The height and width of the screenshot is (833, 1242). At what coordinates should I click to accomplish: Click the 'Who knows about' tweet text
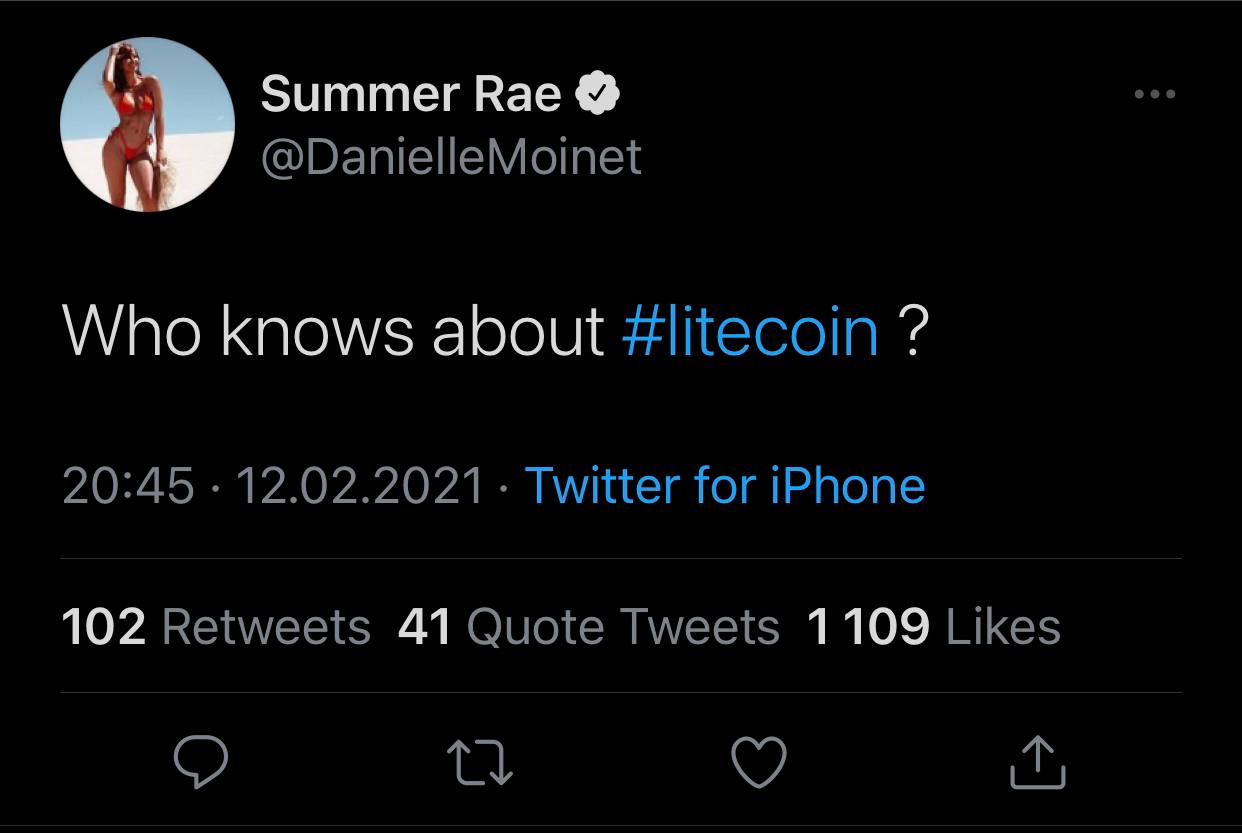(x=333, y=331)
